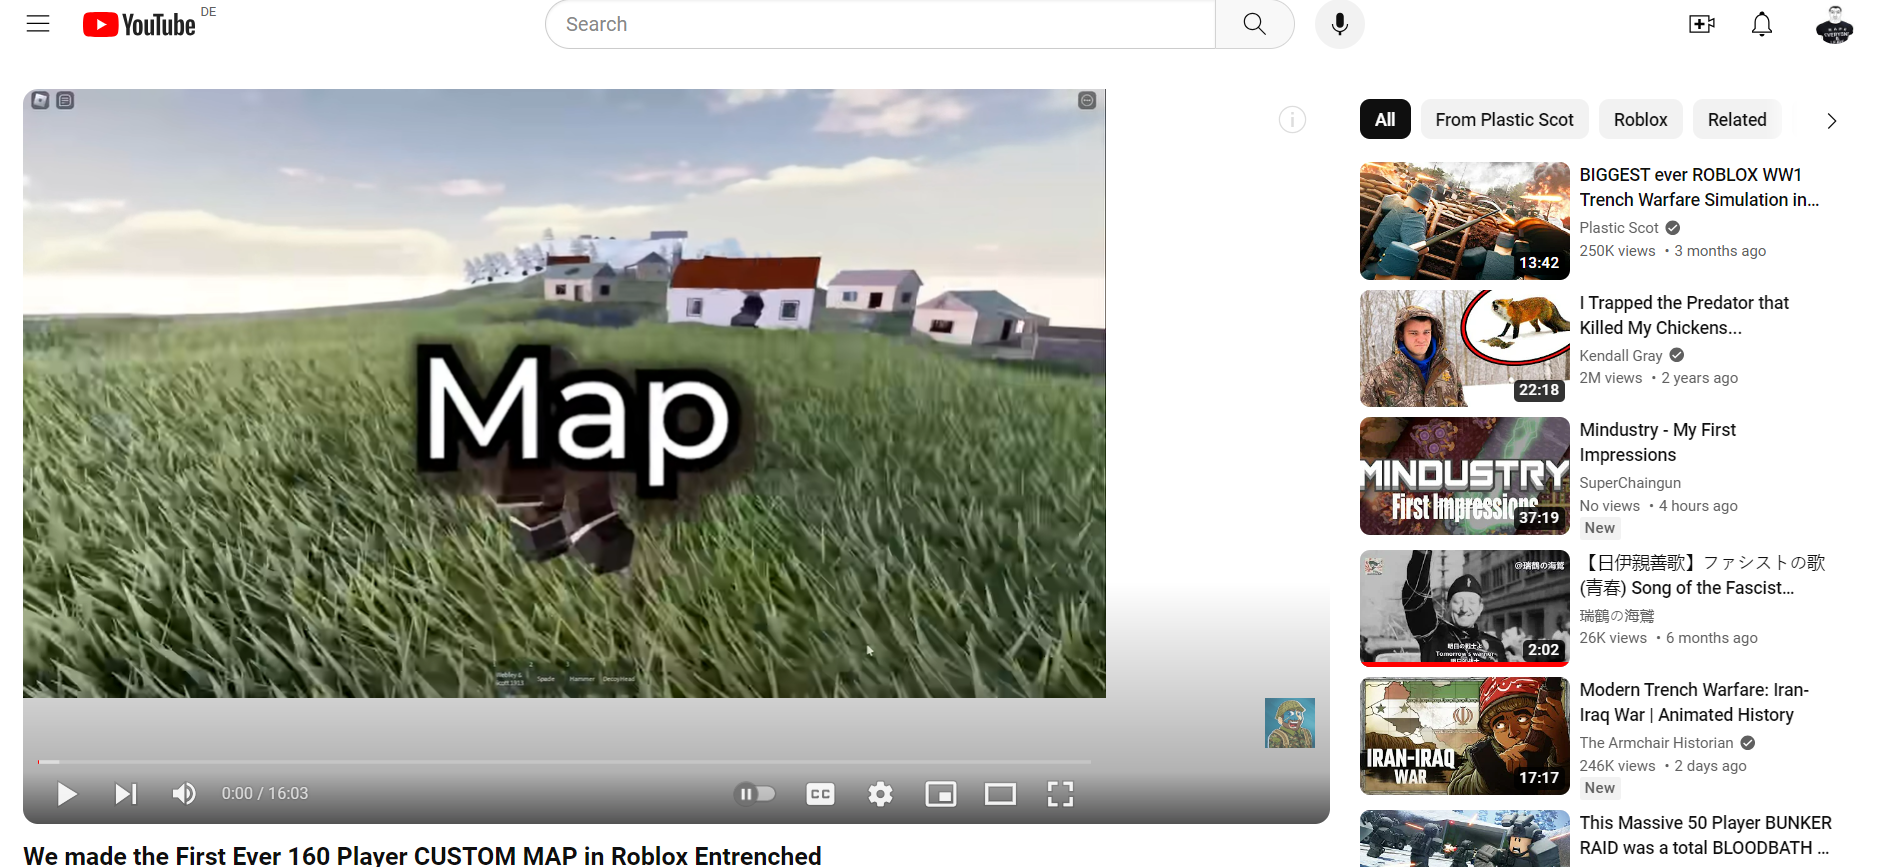Click the channel watermark in player
1878x867 pixels.
1290,723
